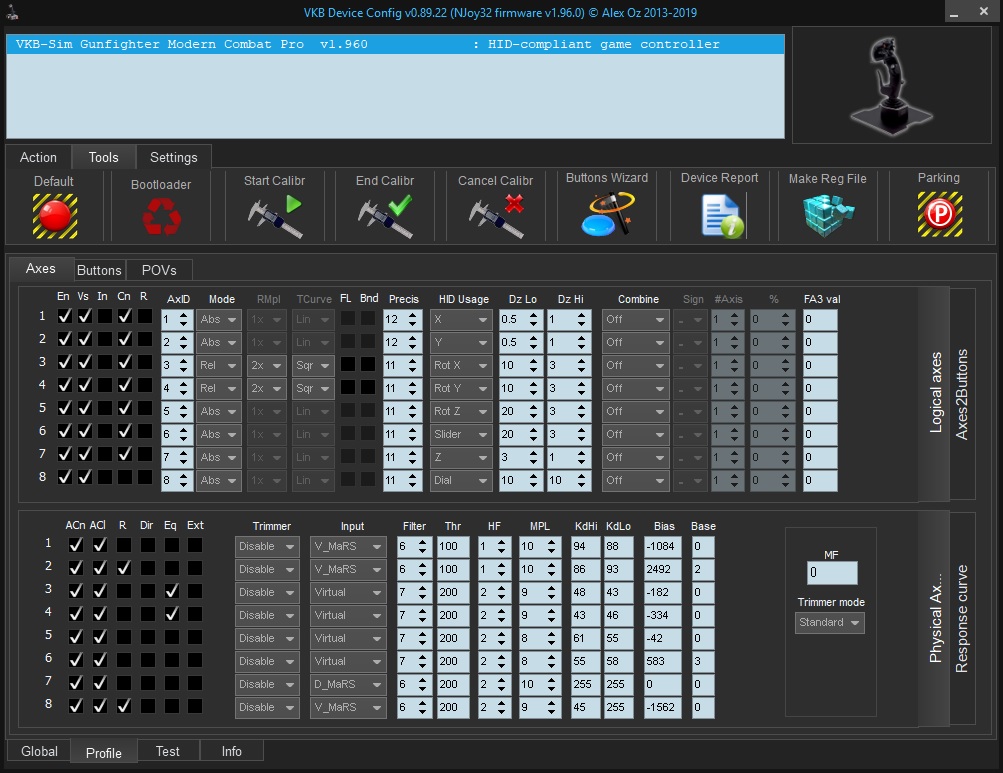The image size is (1003, 773).
Task: Click Bias field showing 2492
Action: point(663,570)
